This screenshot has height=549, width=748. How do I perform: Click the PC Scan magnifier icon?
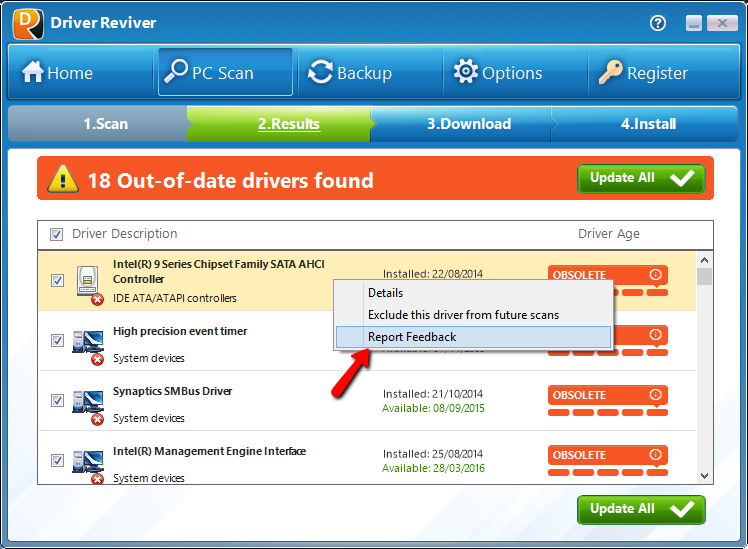coord(176,71)
